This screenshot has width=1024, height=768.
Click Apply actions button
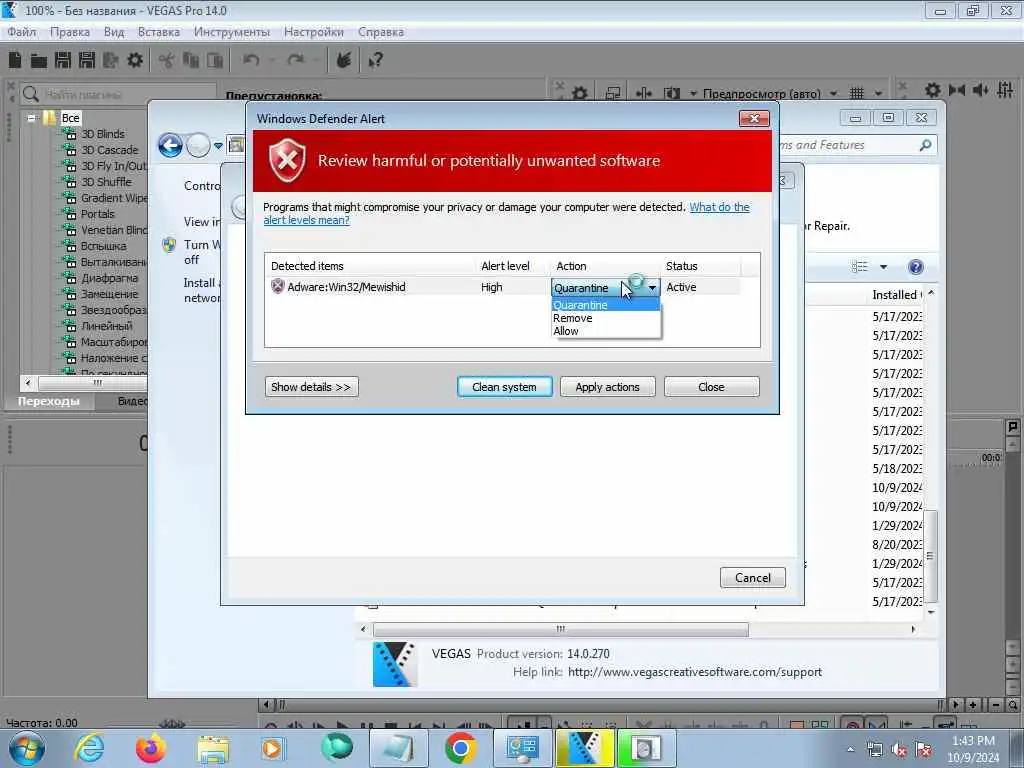click(x=607, y=387)
